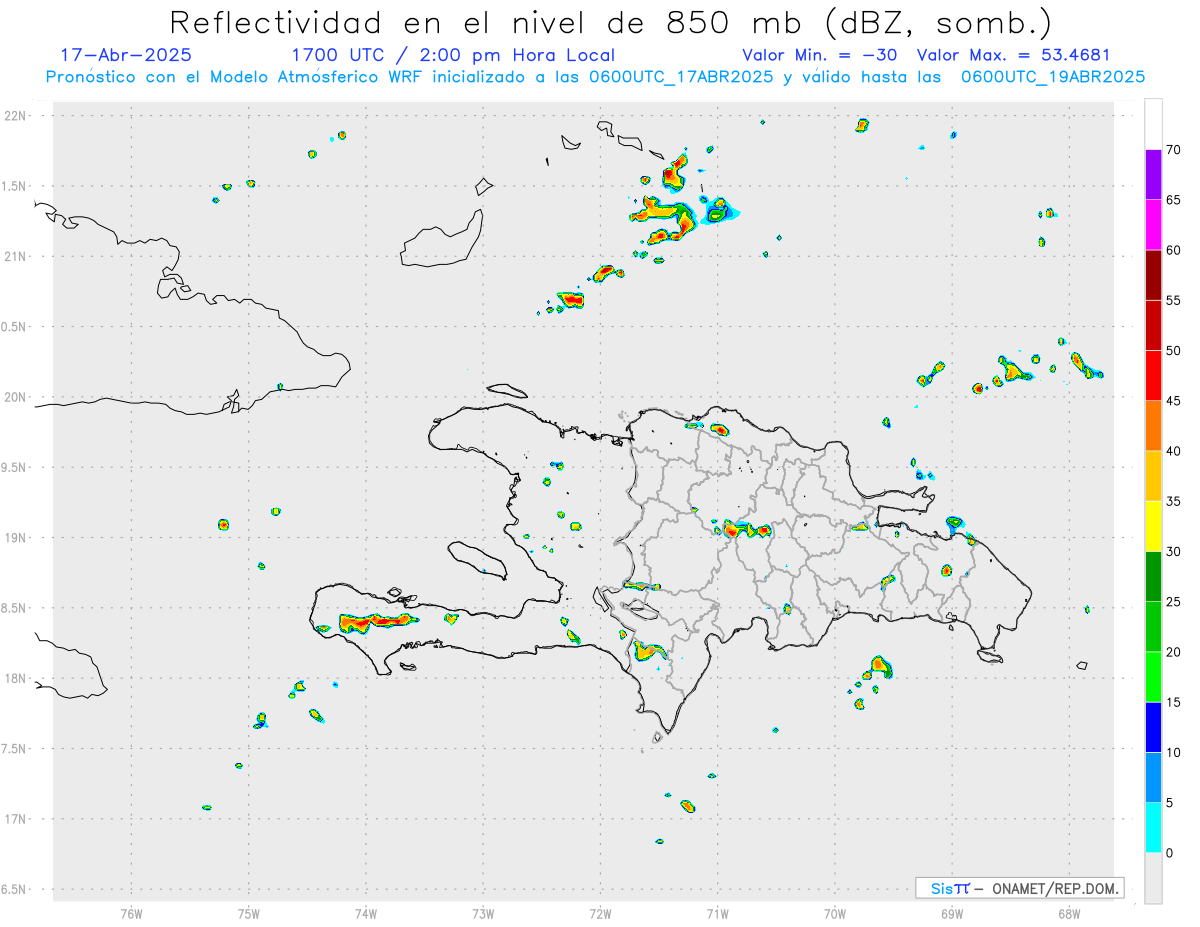Click the '76W' longitude label
1200x927 pixels.
[x=131, y=912]
